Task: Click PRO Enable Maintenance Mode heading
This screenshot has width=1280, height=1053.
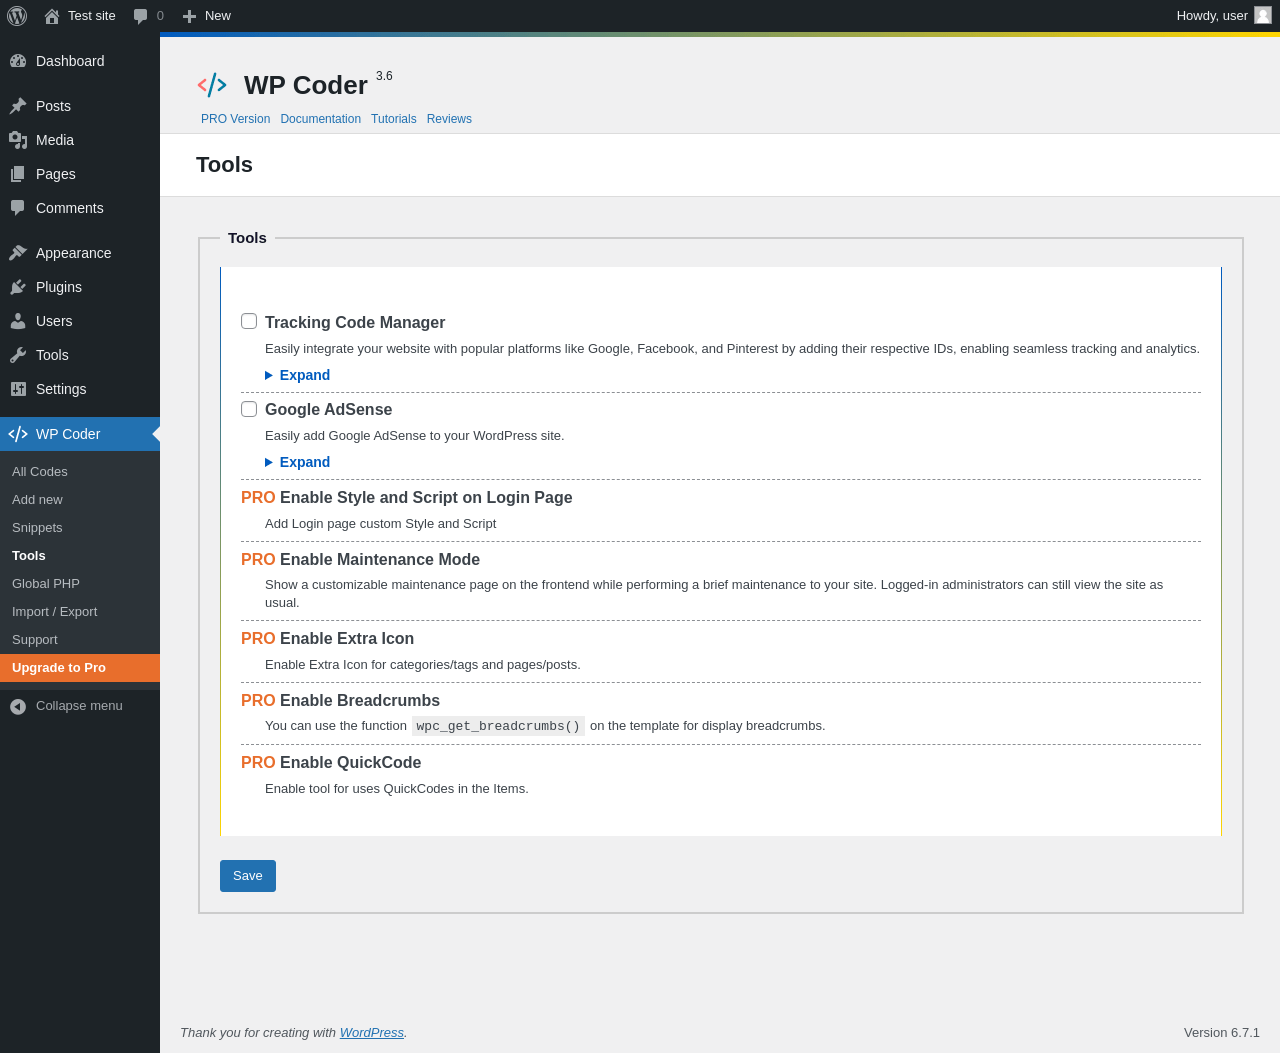Action: click(x=360, y=560)
